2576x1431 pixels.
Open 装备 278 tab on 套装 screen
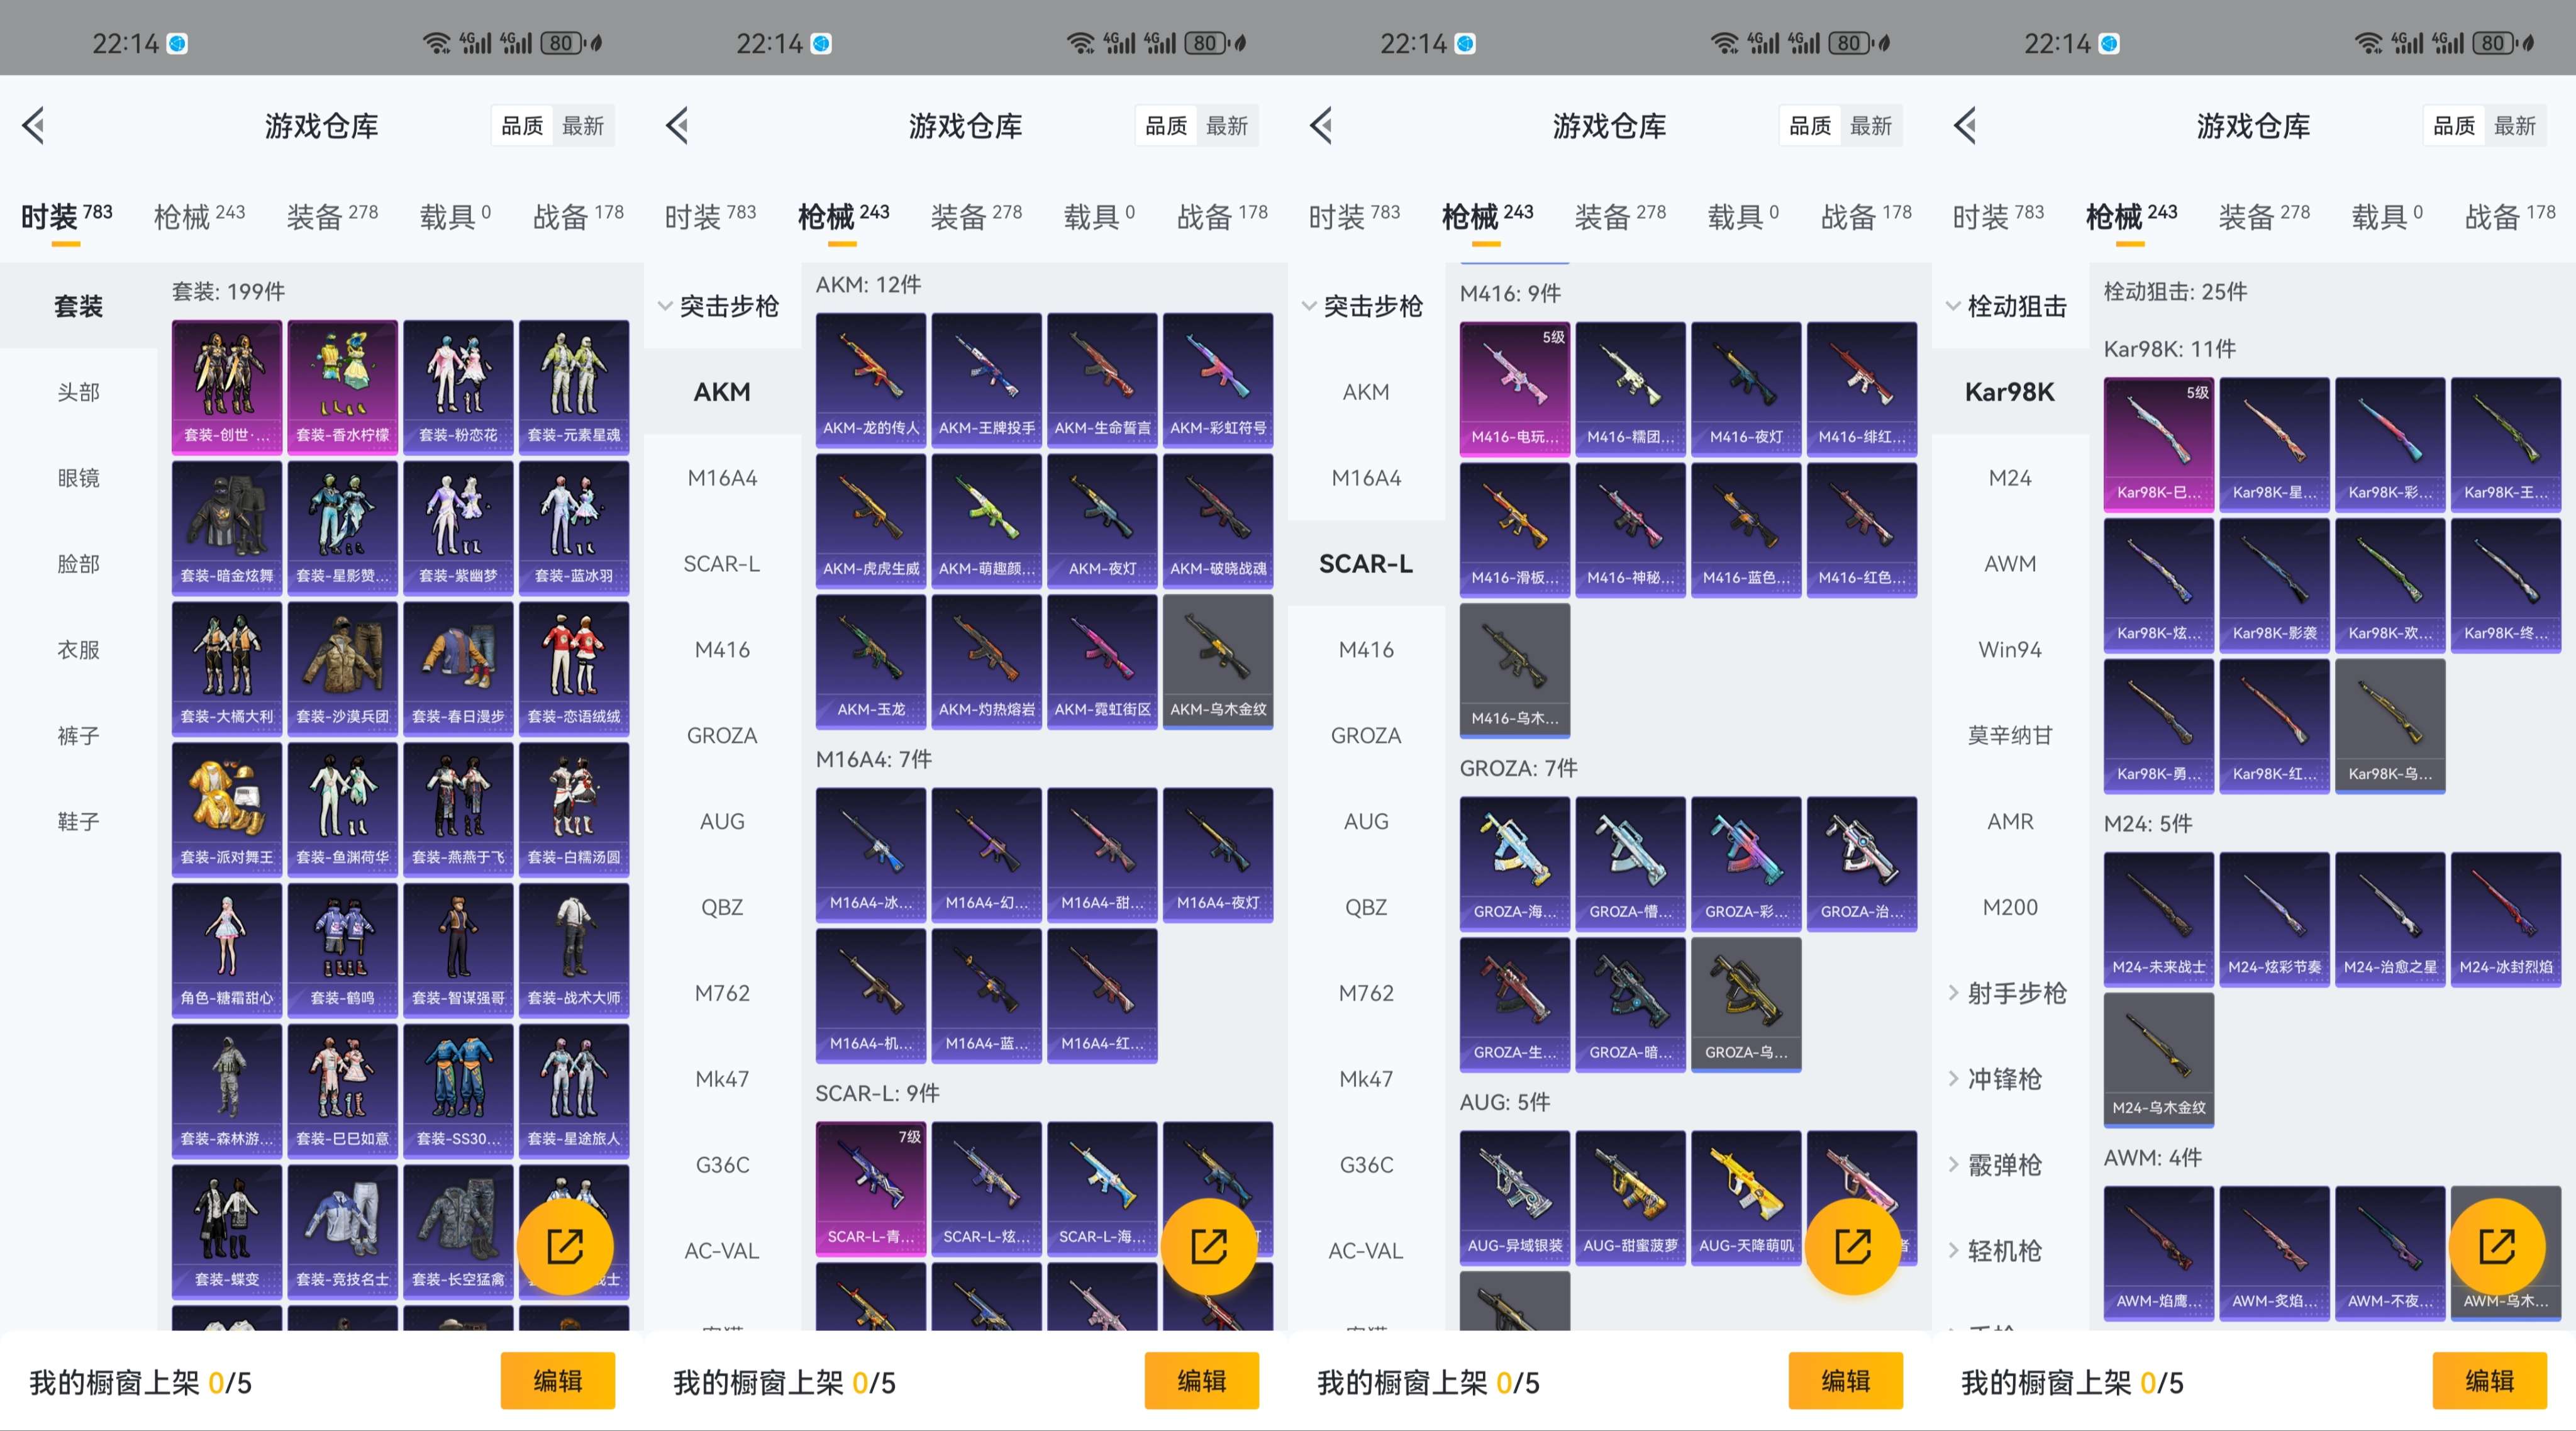click(x=332, y=216)
